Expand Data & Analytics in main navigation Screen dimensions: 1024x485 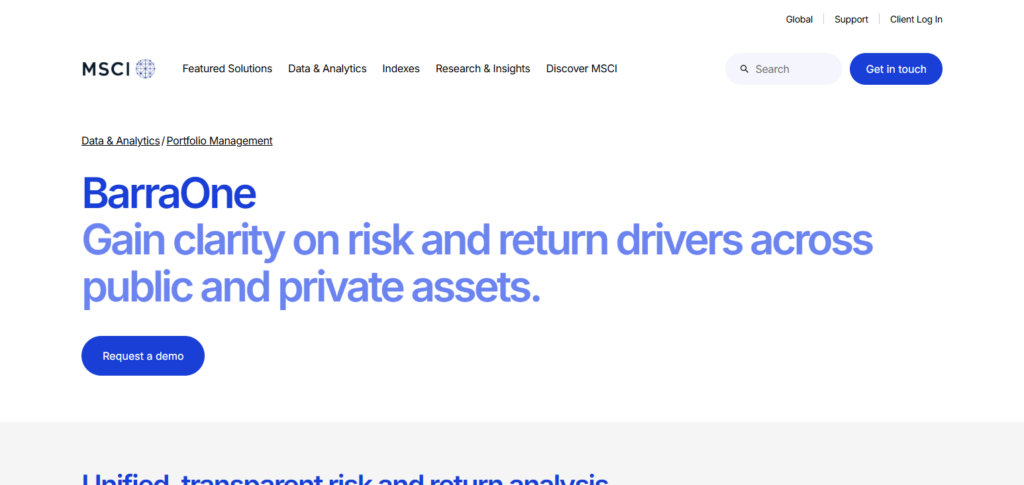(x=327, y=69)
